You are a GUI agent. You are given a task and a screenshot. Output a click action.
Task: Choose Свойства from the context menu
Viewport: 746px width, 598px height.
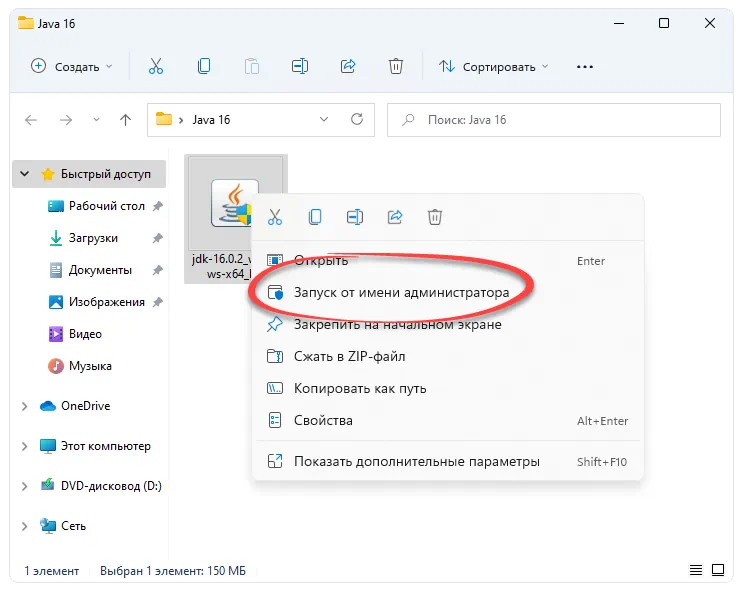447,421
